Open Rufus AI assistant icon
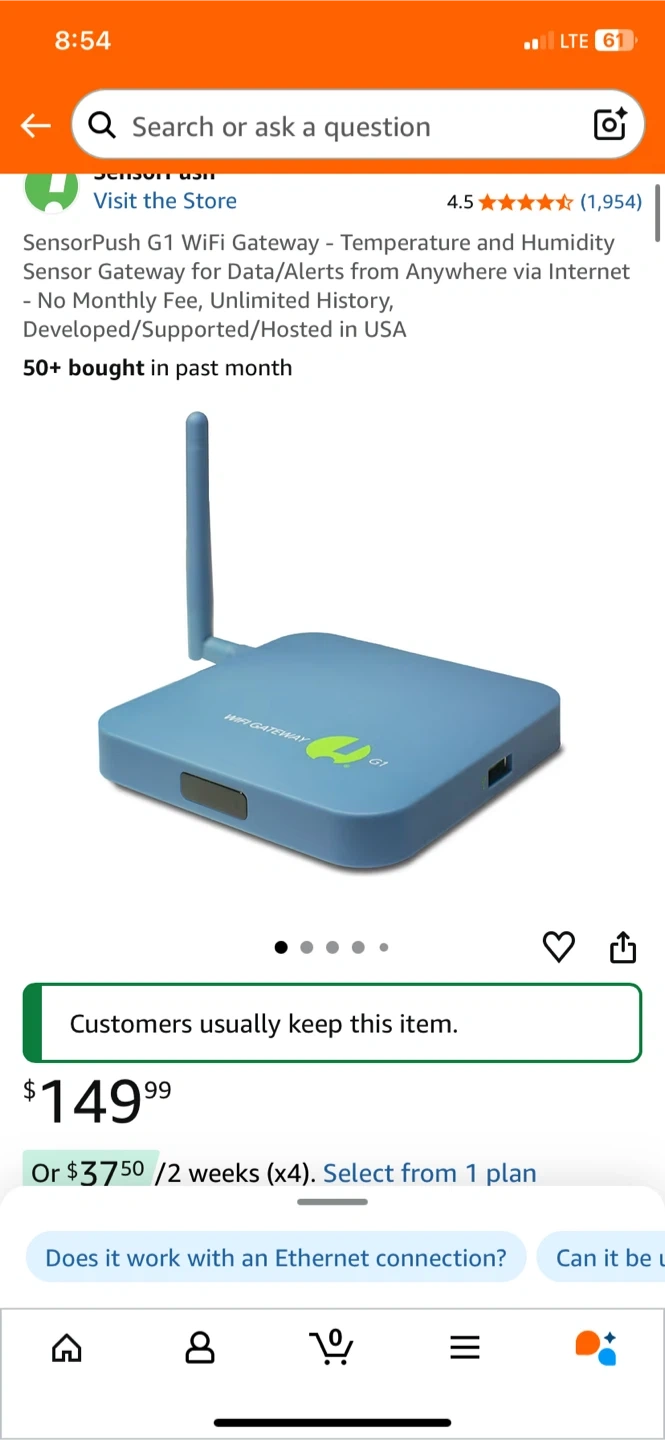 596,1348
